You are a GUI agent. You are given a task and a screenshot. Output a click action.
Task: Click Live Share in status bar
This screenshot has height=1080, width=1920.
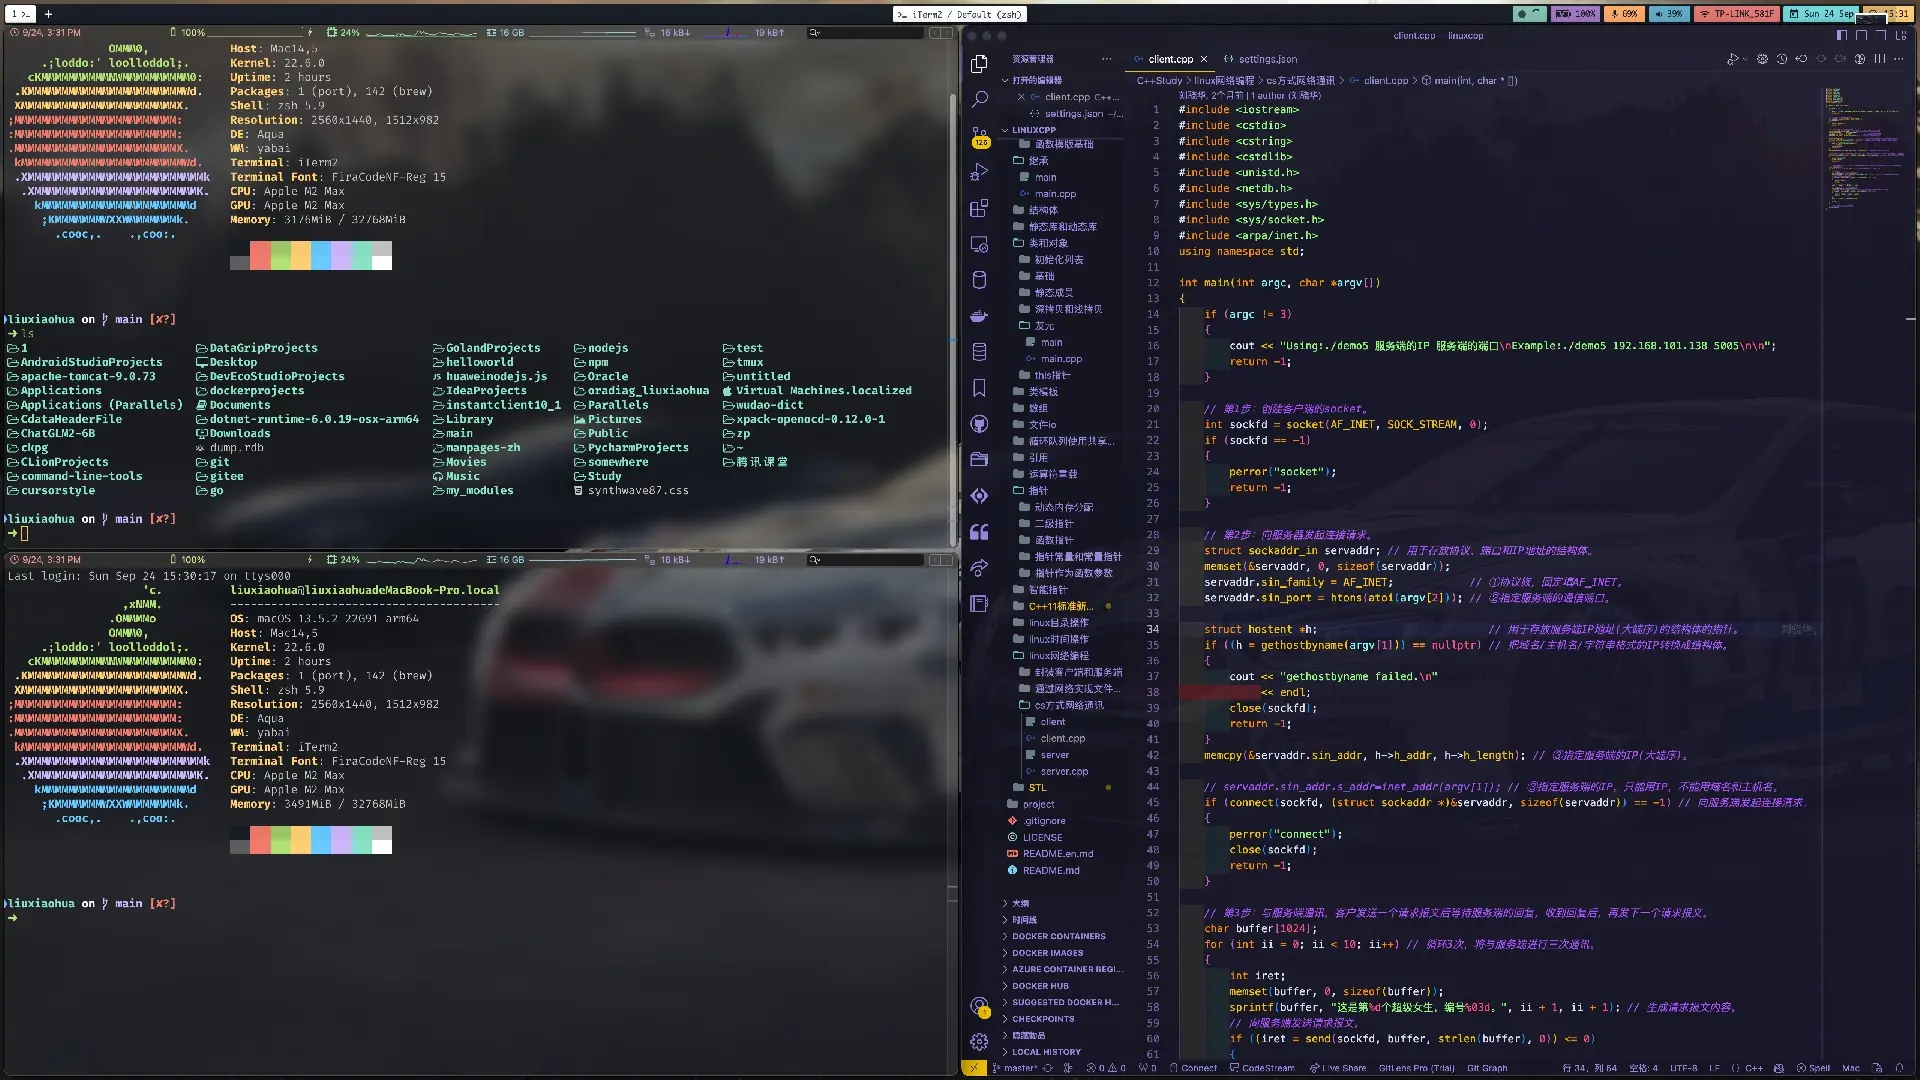(x=1337, y=1068)
